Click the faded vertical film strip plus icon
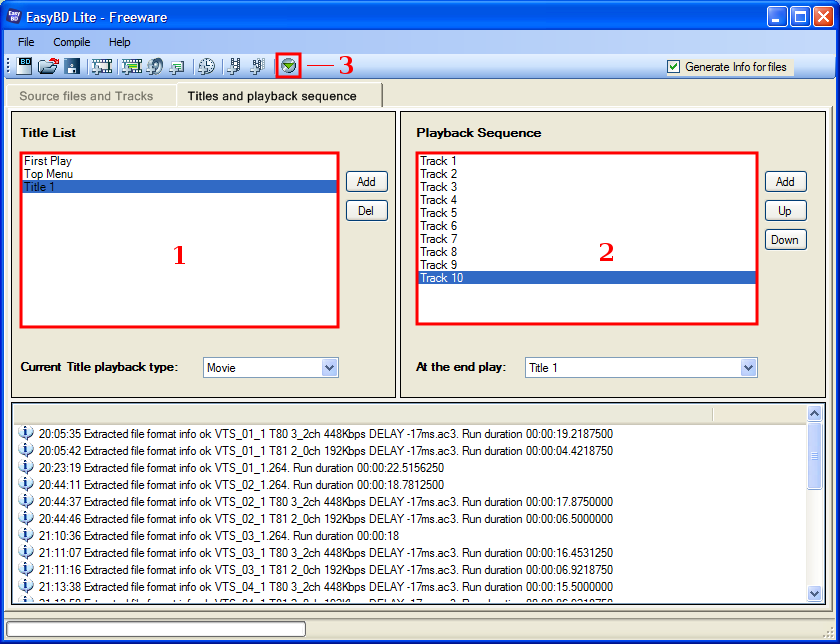 point(258,66)
